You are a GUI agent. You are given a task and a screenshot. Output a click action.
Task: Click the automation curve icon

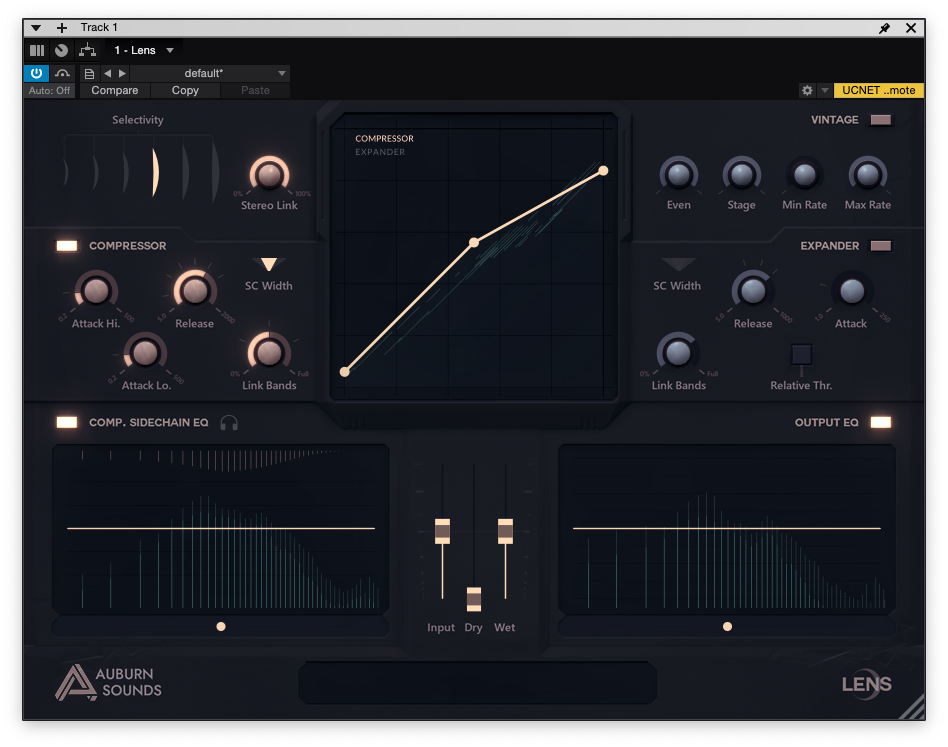click(62, 73)
